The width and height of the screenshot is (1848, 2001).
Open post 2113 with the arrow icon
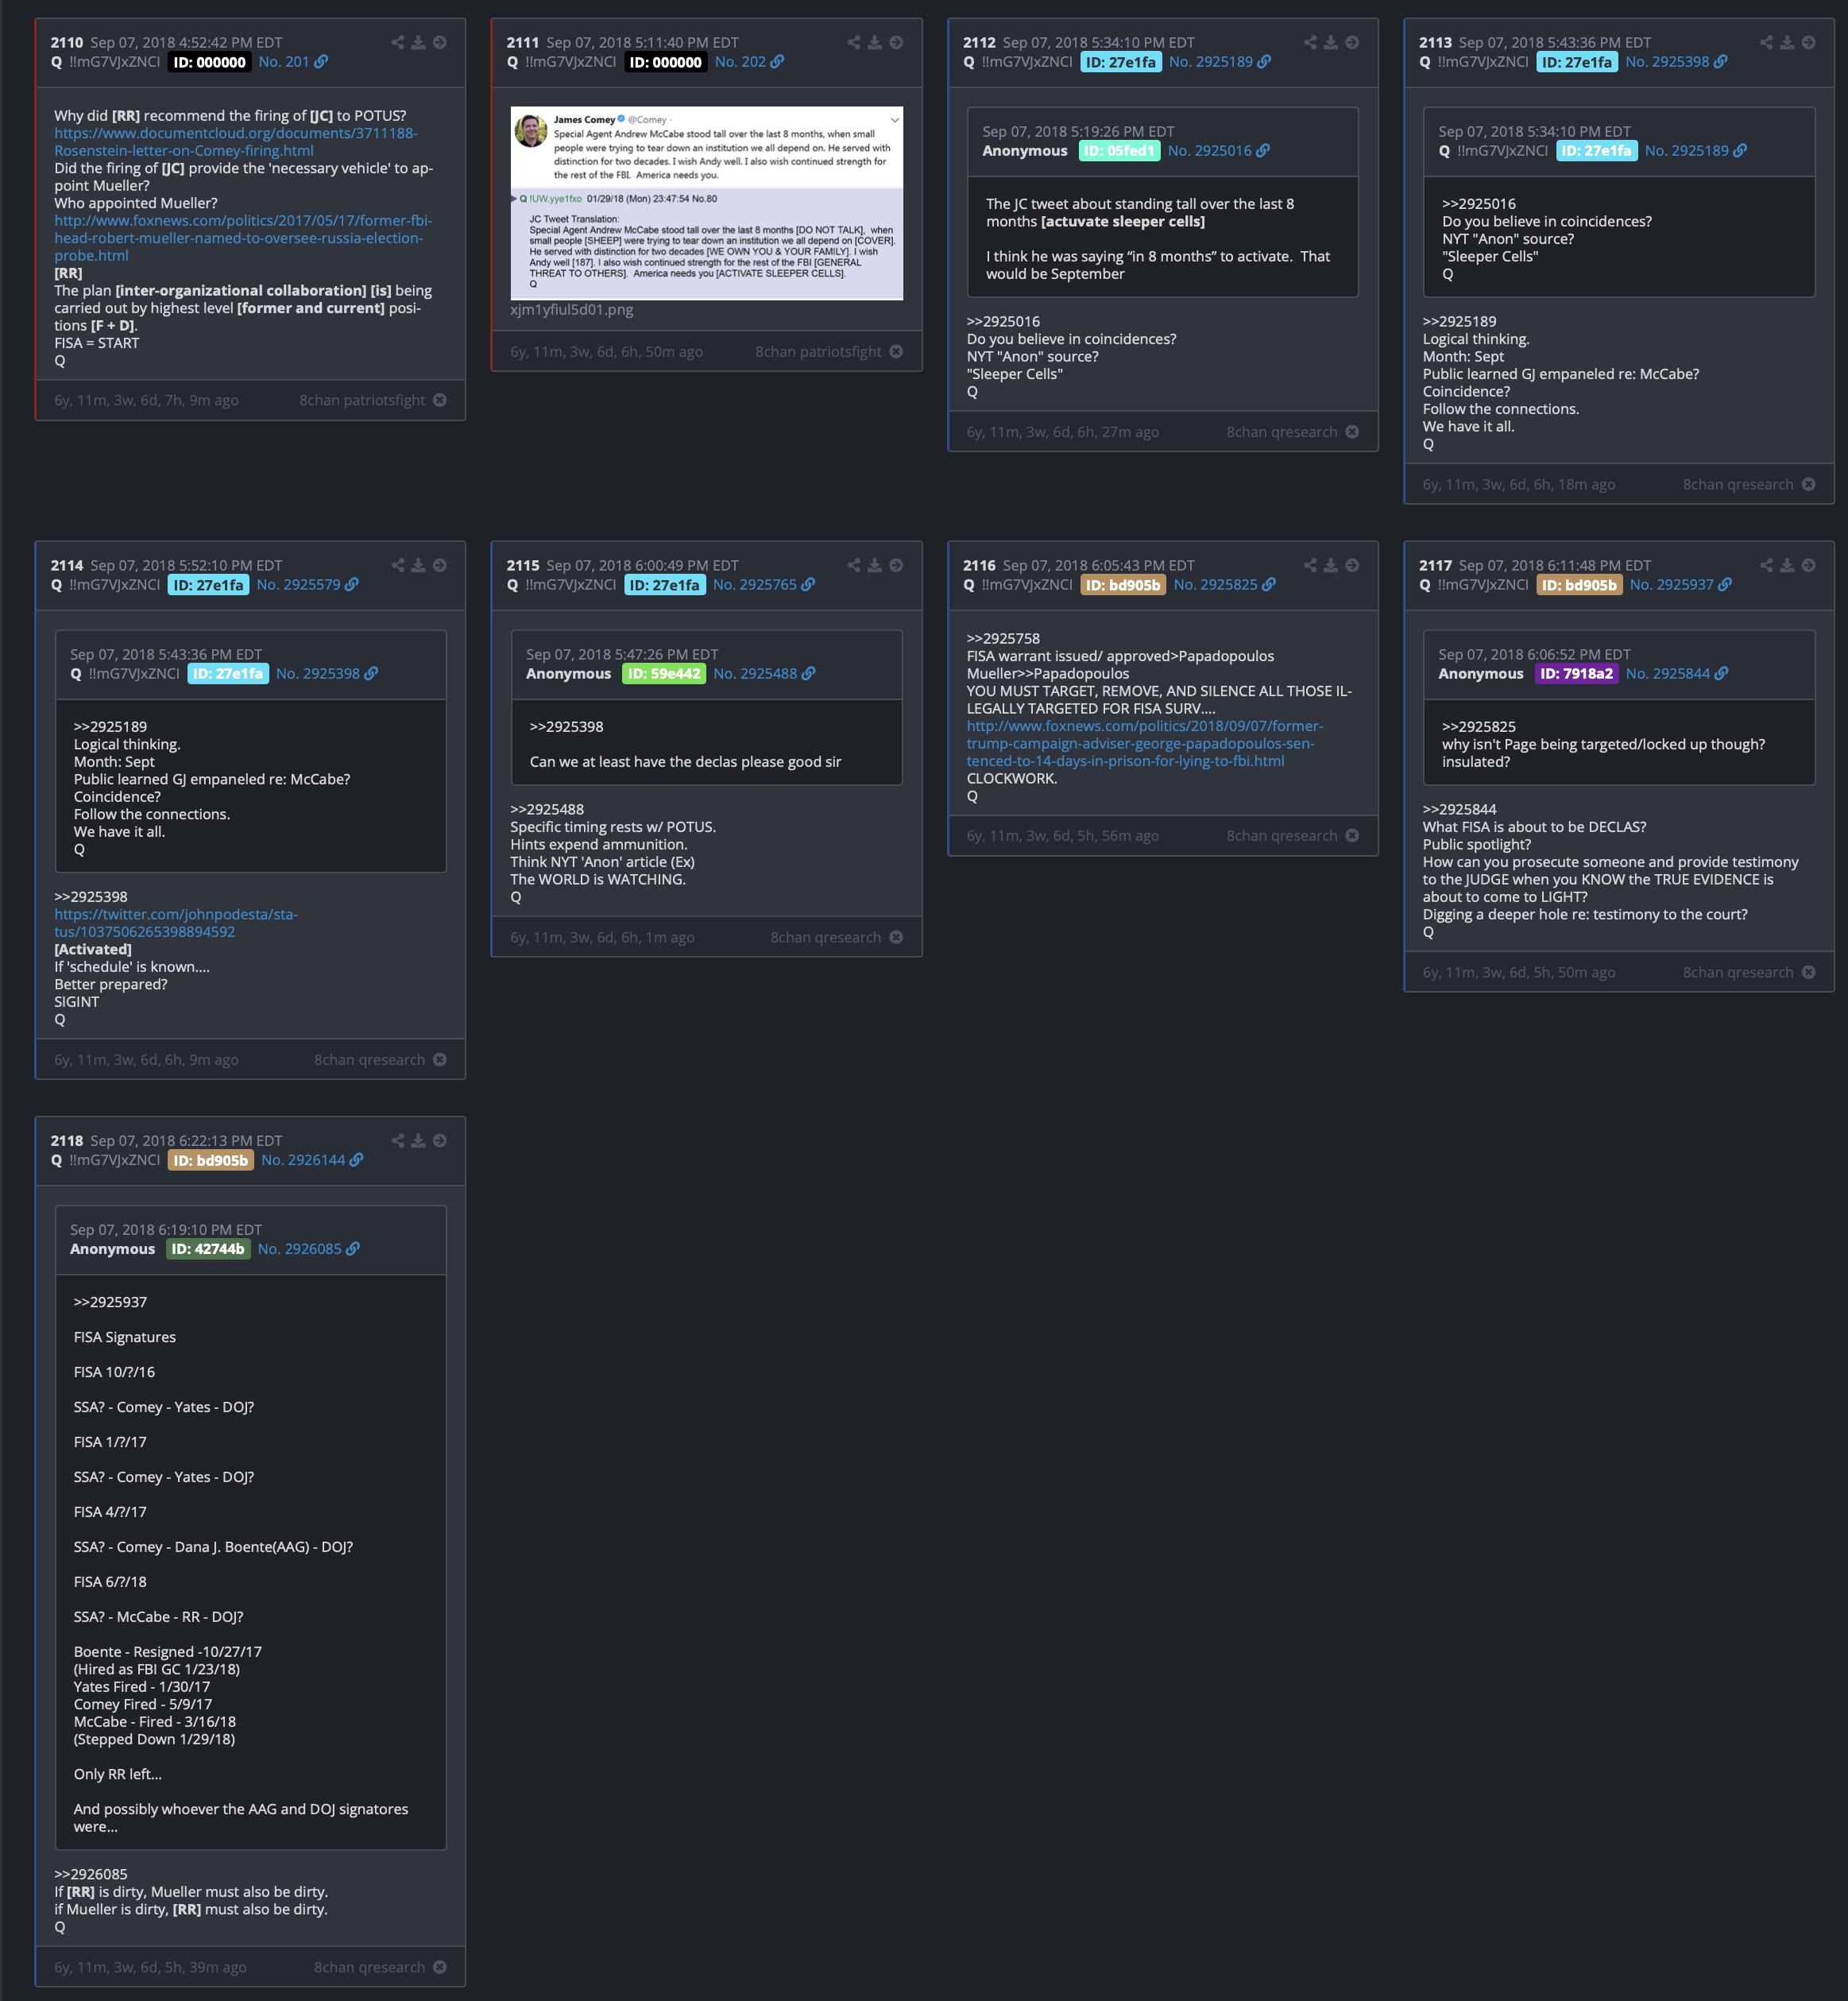tap(1808, 43)
